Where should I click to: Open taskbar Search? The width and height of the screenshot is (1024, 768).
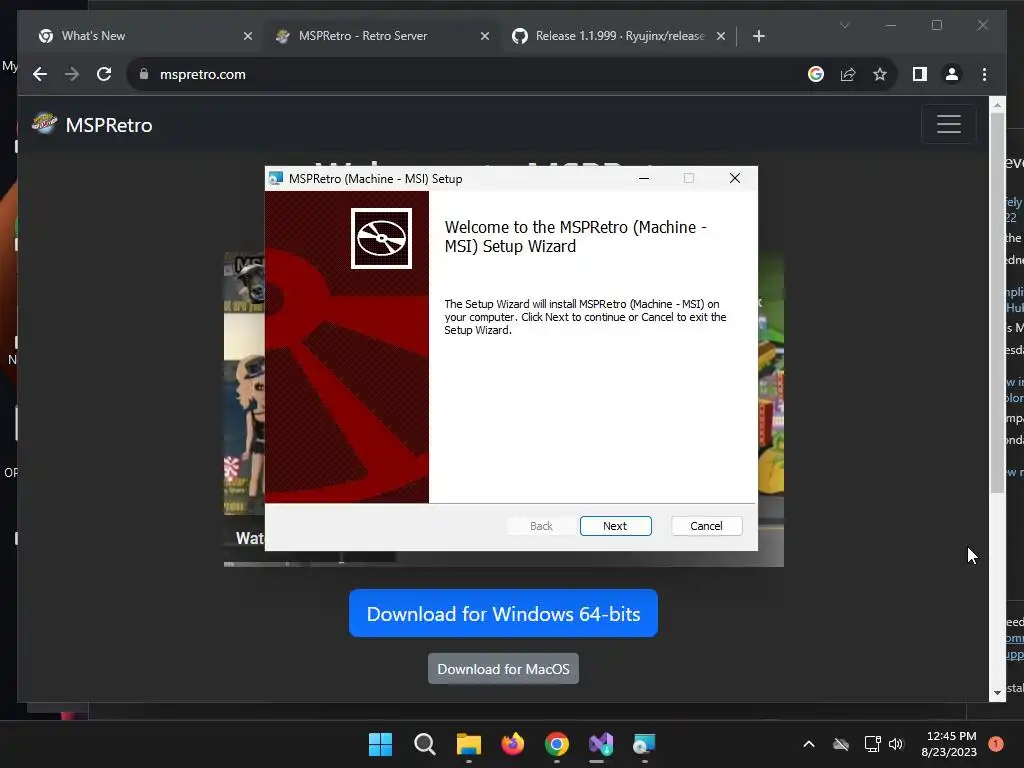tap(424, 744)
